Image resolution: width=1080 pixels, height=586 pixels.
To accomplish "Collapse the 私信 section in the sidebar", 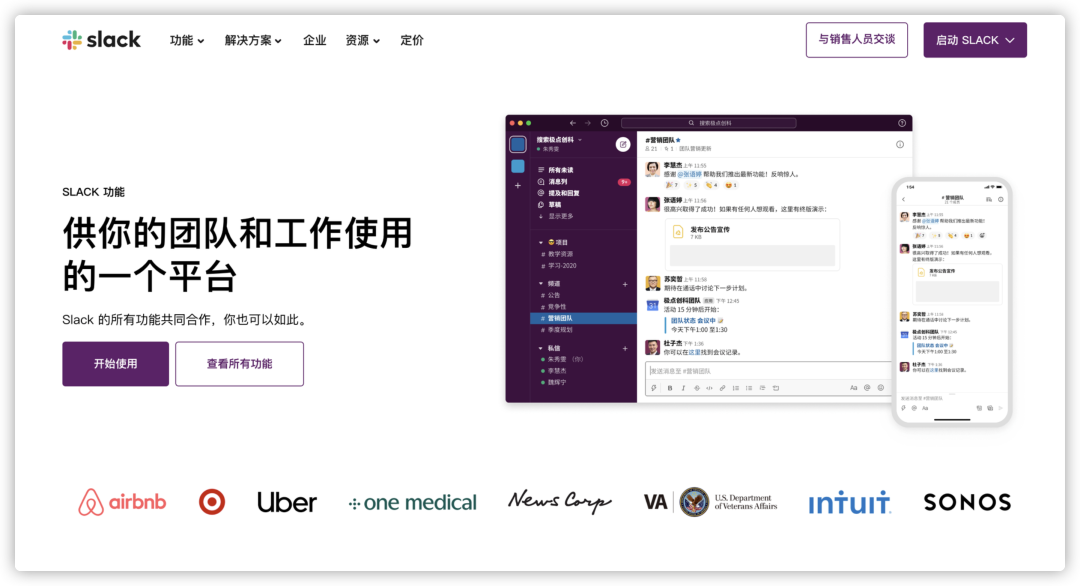I will point(540,348).
